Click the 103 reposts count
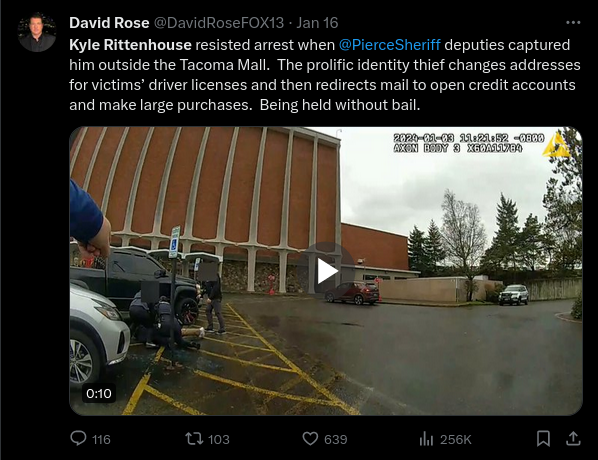The height and width of the screenshot is (460, 598). pyautogui.click(x=219, y=439)
